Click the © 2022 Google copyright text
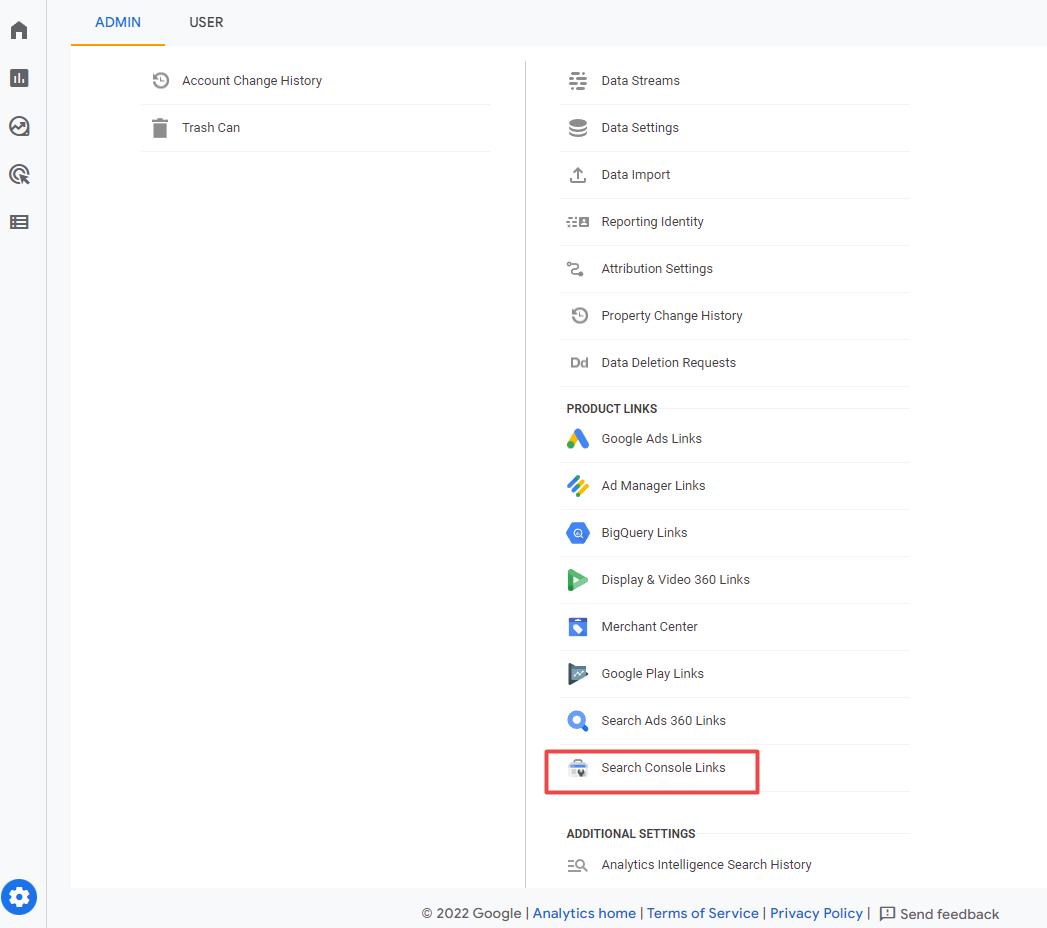Image resolution: width=1047 pixels, height=928 pixels. (471, 913)
